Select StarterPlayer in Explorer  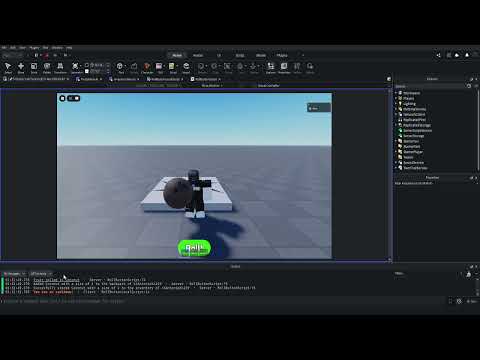(413, 152)
